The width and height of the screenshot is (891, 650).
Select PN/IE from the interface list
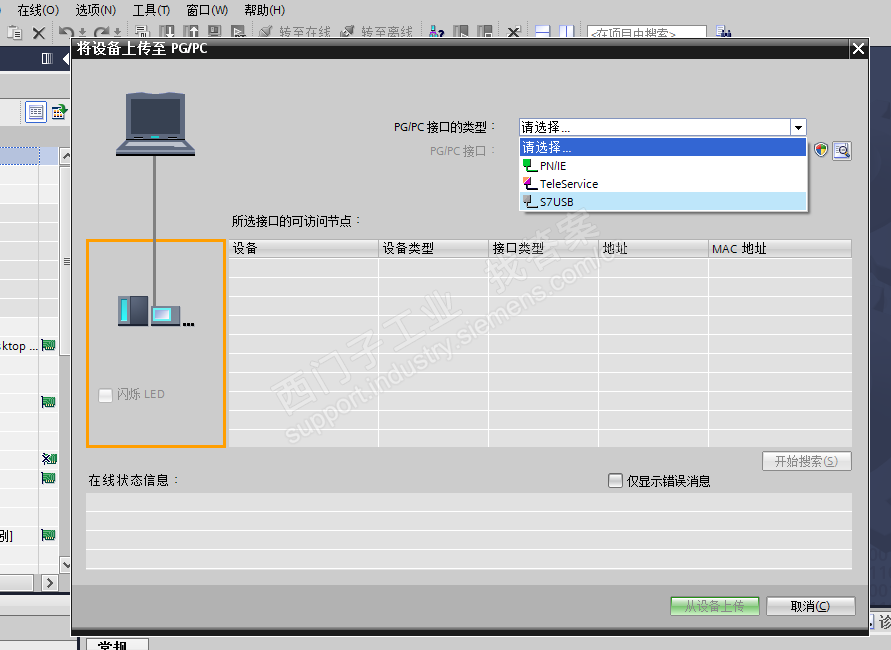663,166
